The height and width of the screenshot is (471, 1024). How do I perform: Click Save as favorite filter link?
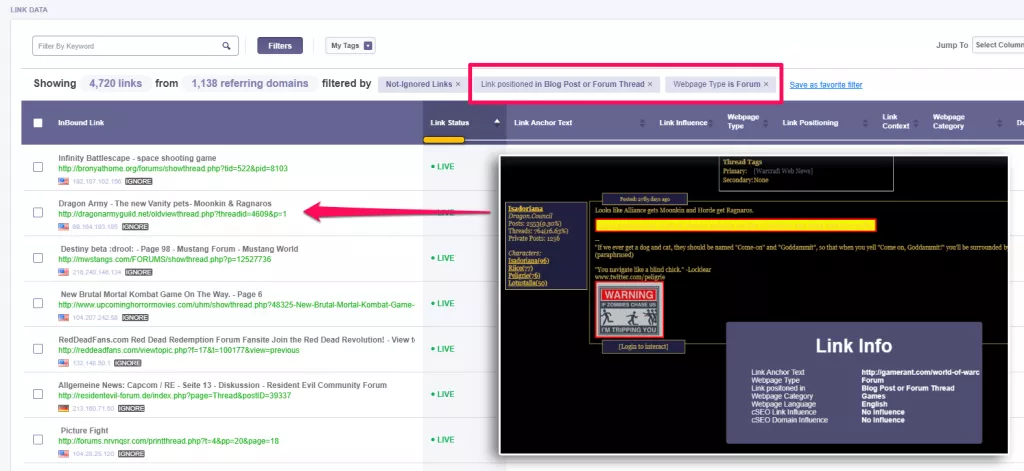pyautogui.click(x=825, y=85)
